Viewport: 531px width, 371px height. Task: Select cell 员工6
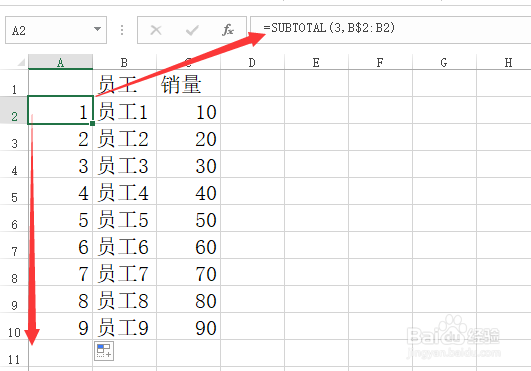pos(124,245)
